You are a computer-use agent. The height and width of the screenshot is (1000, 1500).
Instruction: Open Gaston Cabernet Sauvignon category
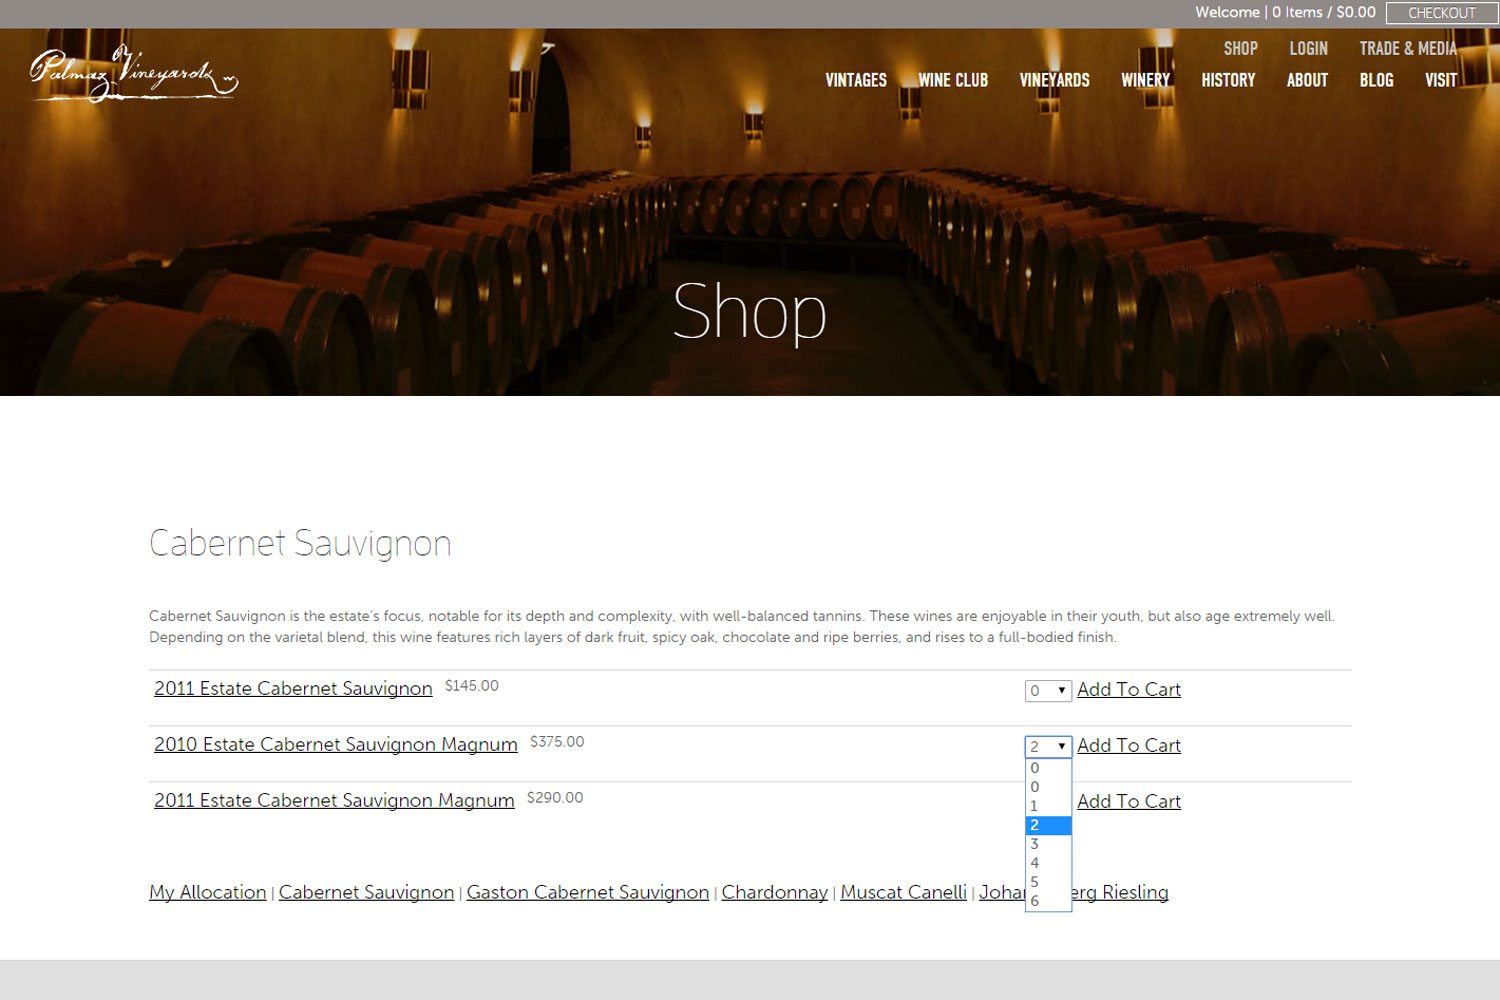point(588,892)
